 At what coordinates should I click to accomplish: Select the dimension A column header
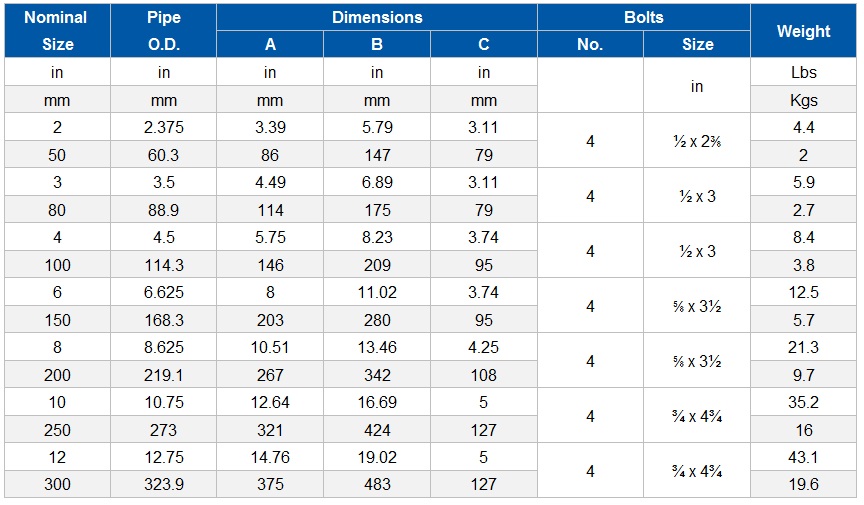point(270,44)
